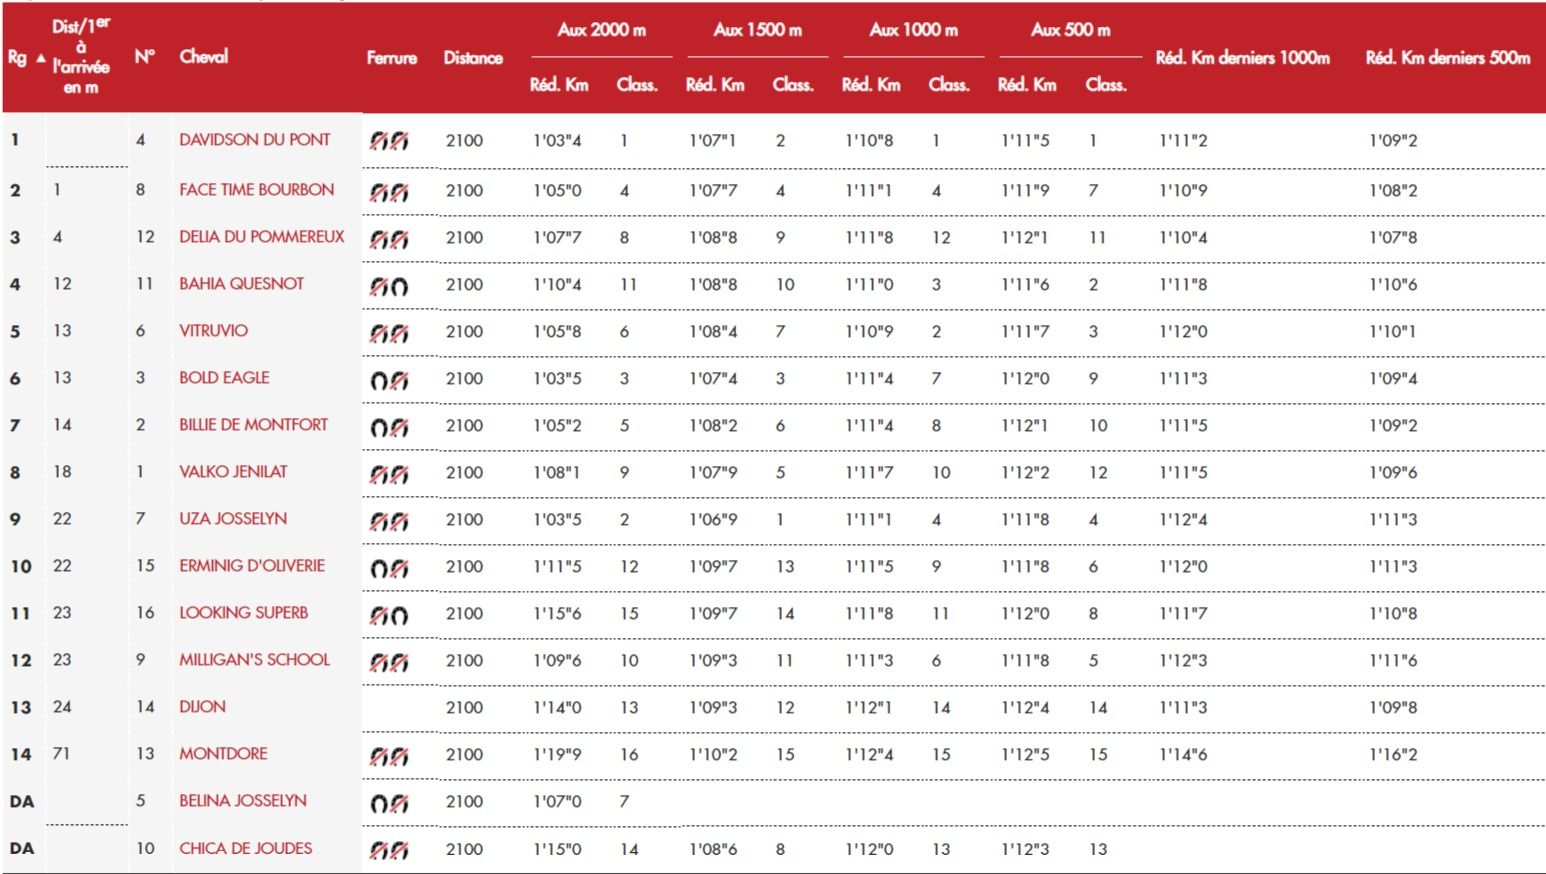The height and width of the screenshot is (874, 1546).
Task: Click the ferrure icon for BILLIE DE MONTFORT
Action: coord(389,427)
